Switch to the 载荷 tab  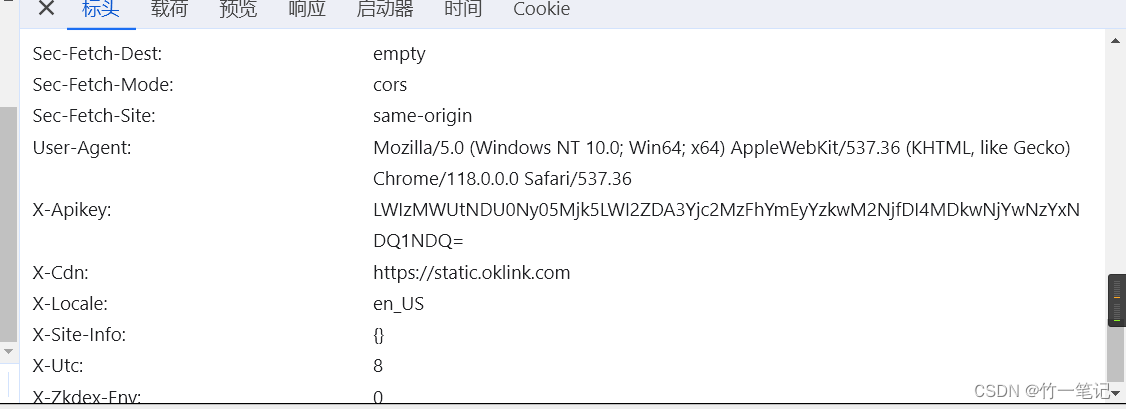169,9
